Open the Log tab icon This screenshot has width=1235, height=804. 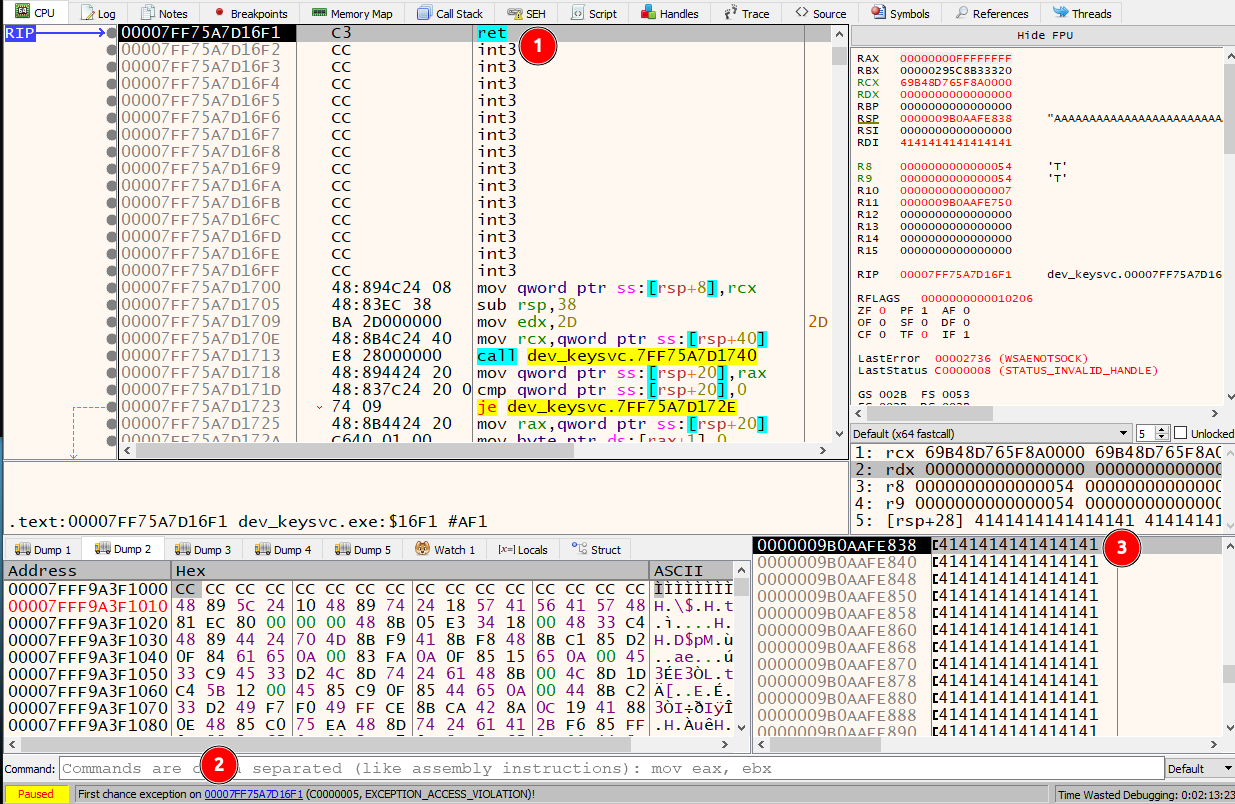[87, 13]
